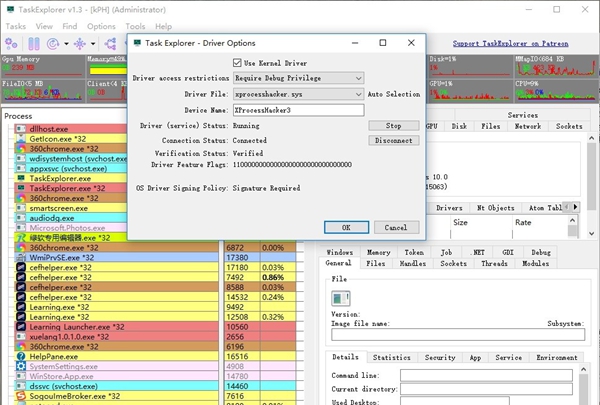Click the Auto Selection label
This screenshot has width=600, height=405.
pyautogui.click(x=394, y=94)
